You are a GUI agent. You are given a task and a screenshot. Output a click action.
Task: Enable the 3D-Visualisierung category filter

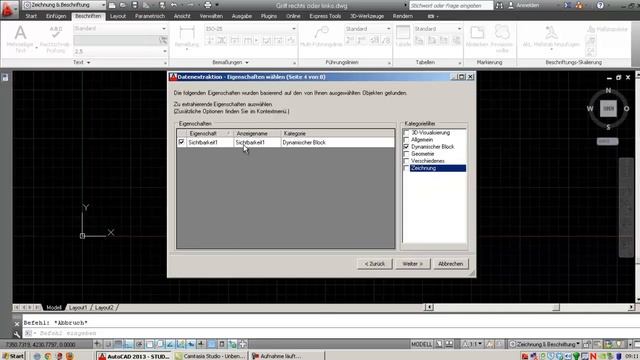tap(406, 133)
